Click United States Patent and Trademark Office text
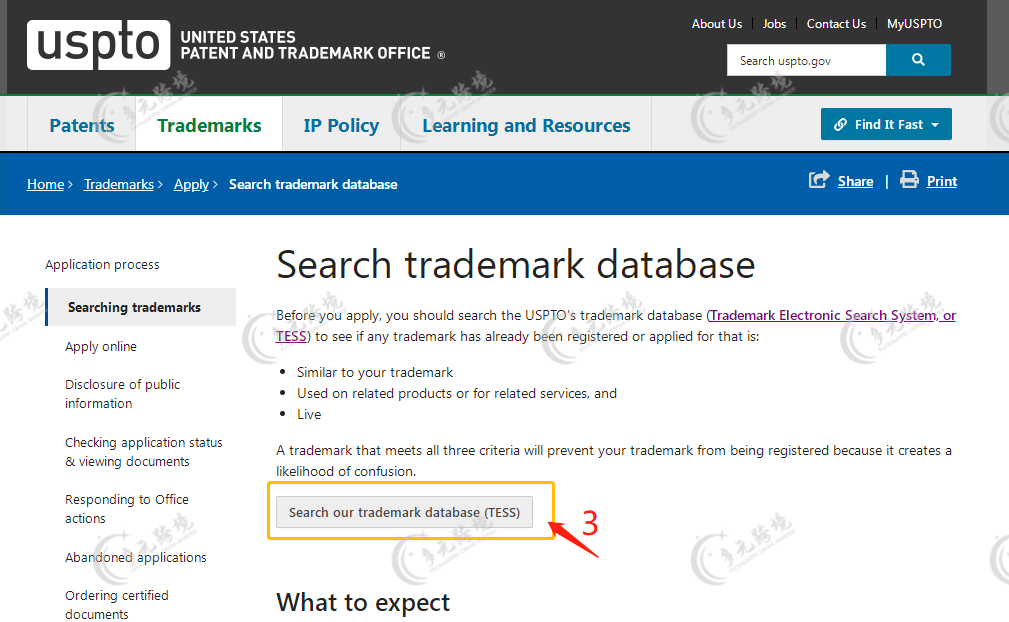Image resolution: width=1009 pixels, height=622 pixels. click(x=306, y=45)
